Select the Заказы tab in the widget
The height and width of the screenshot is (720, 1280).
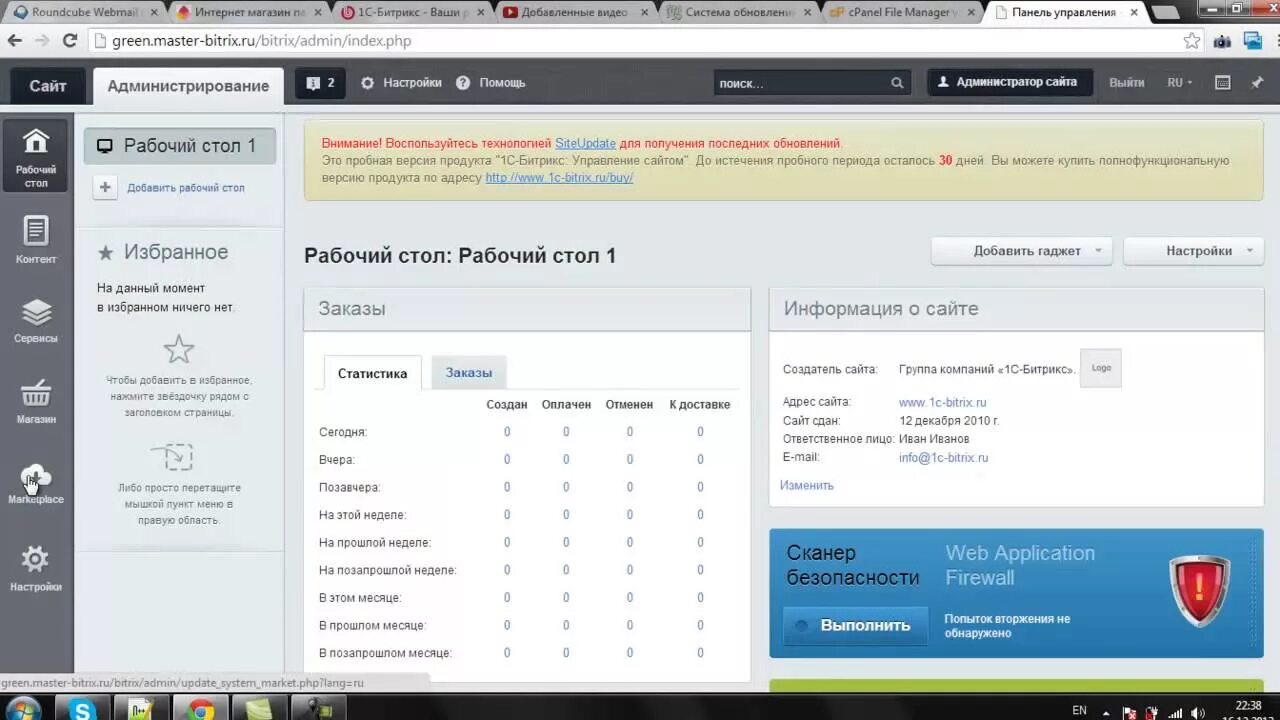(469, 372)
